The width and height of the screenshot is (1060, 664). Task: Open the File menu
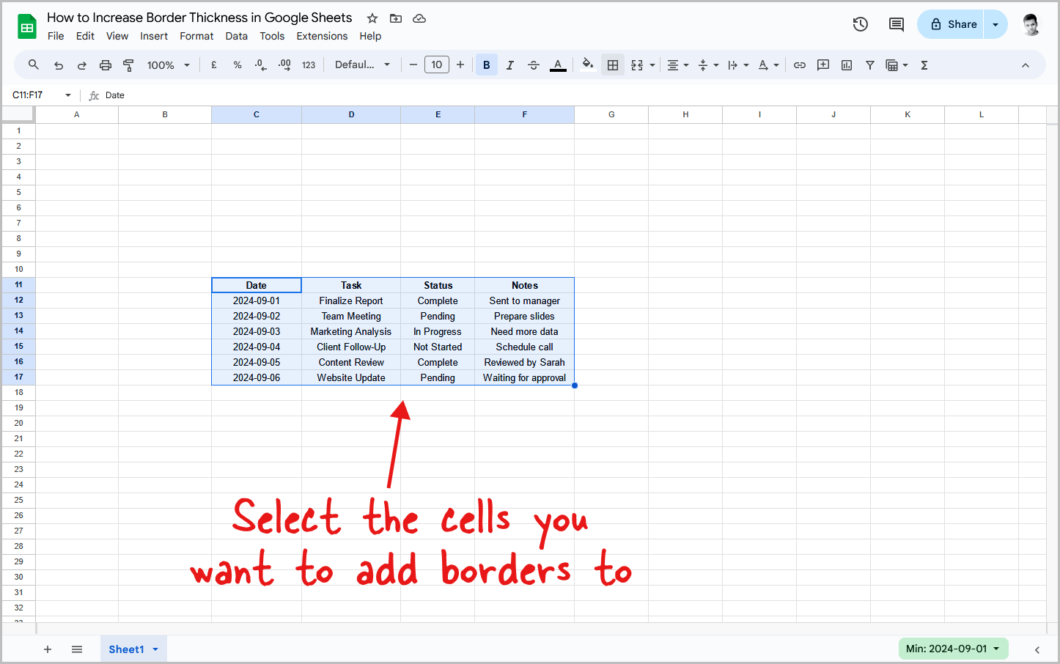tap(55, 36)
